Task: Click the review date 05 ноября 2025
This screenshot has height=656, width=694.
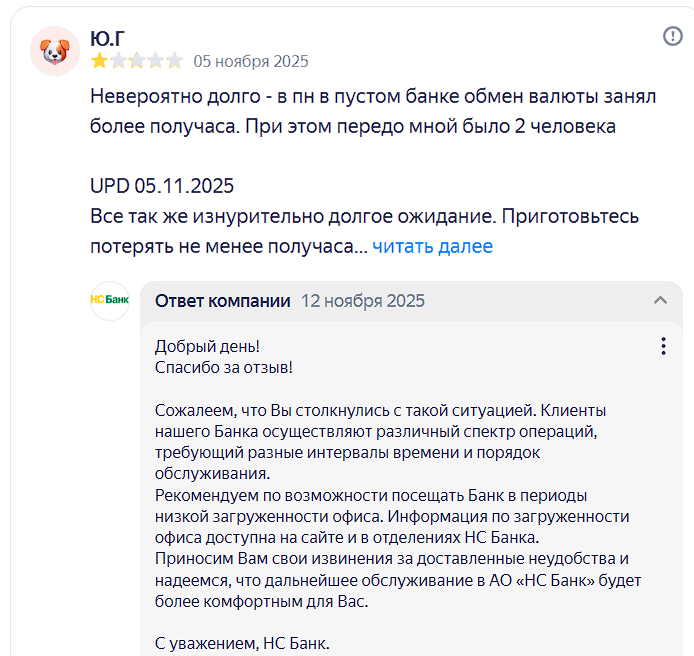Action: tap(251, 61)
